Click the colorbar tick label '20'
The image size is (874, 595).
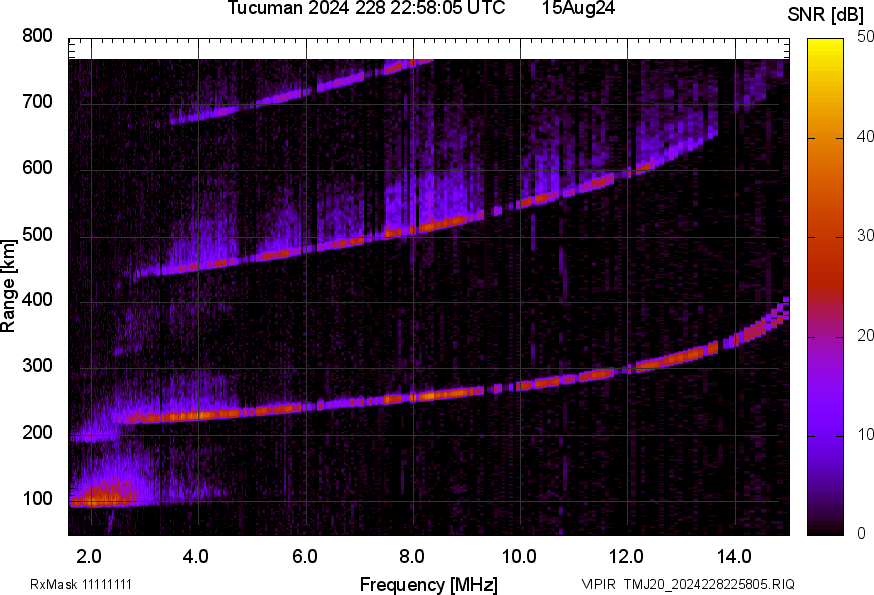(865, 335)
